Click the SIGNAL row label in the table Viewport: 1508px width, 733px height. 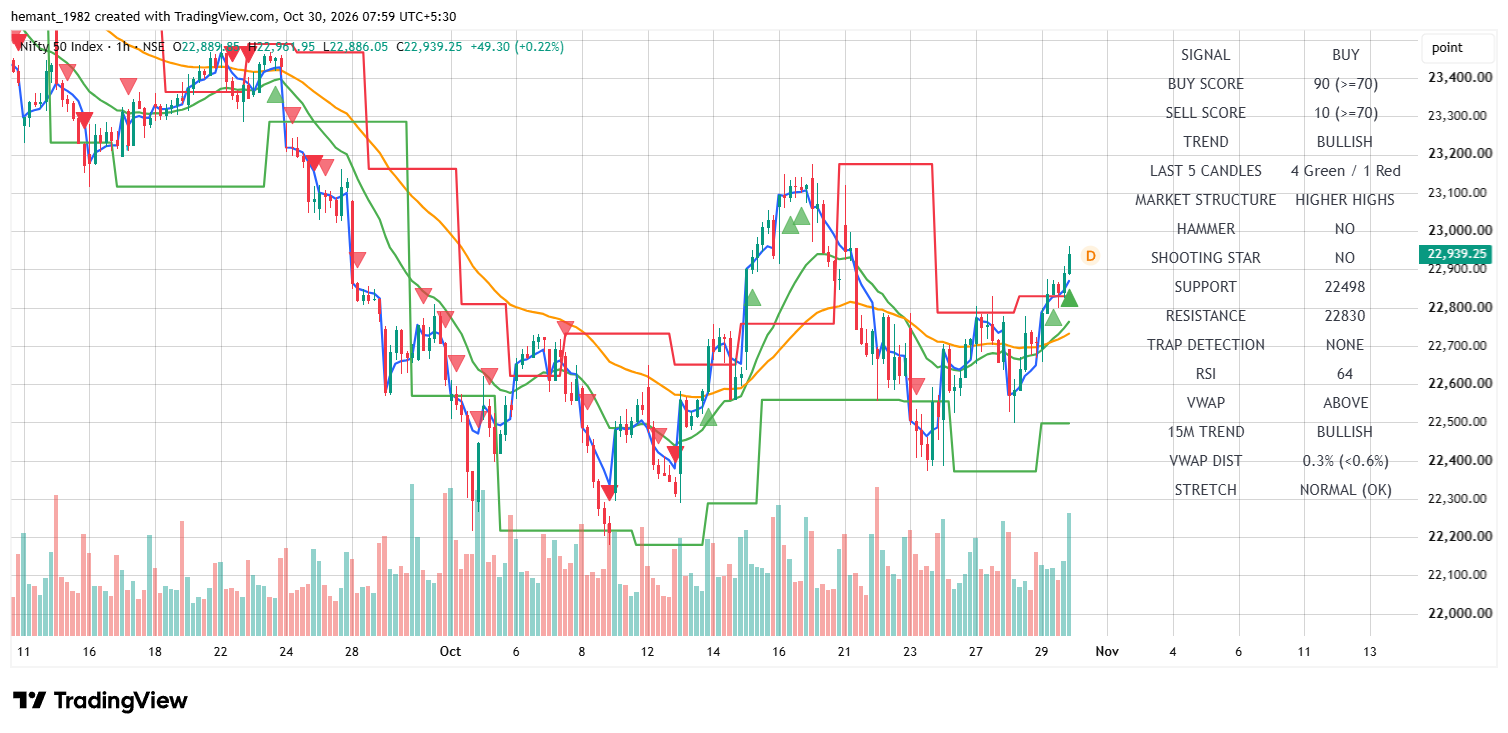[1205, 55]
